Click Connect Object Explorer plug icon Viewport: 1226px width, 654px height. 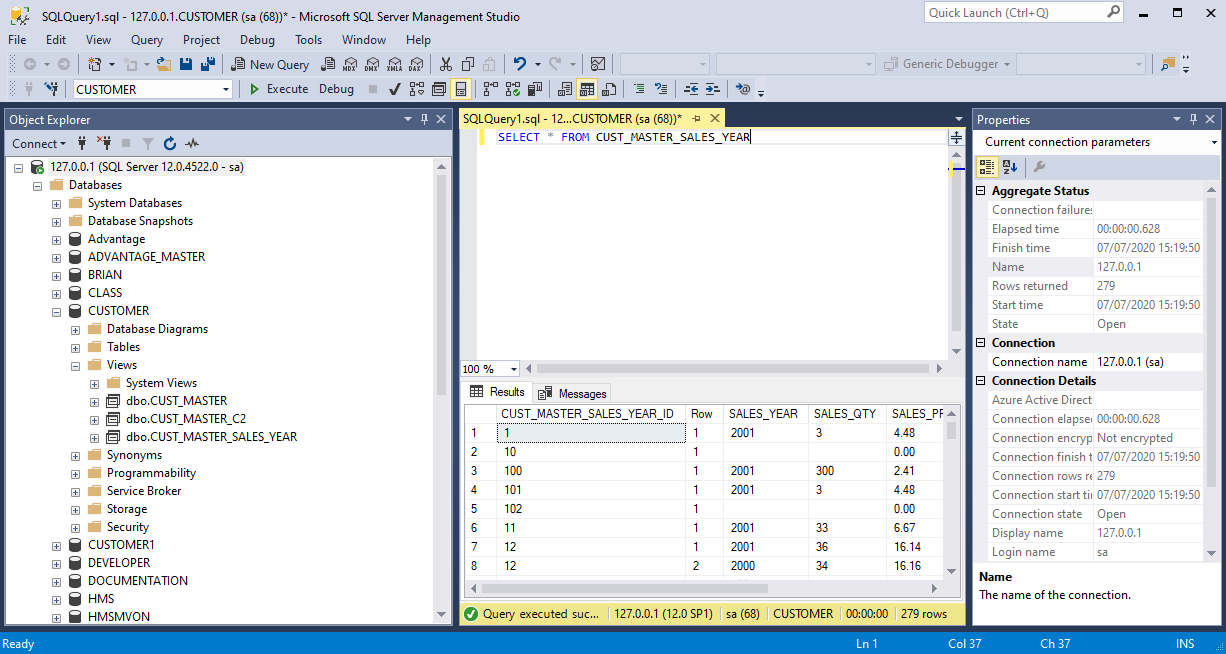(x=82, y=143)
